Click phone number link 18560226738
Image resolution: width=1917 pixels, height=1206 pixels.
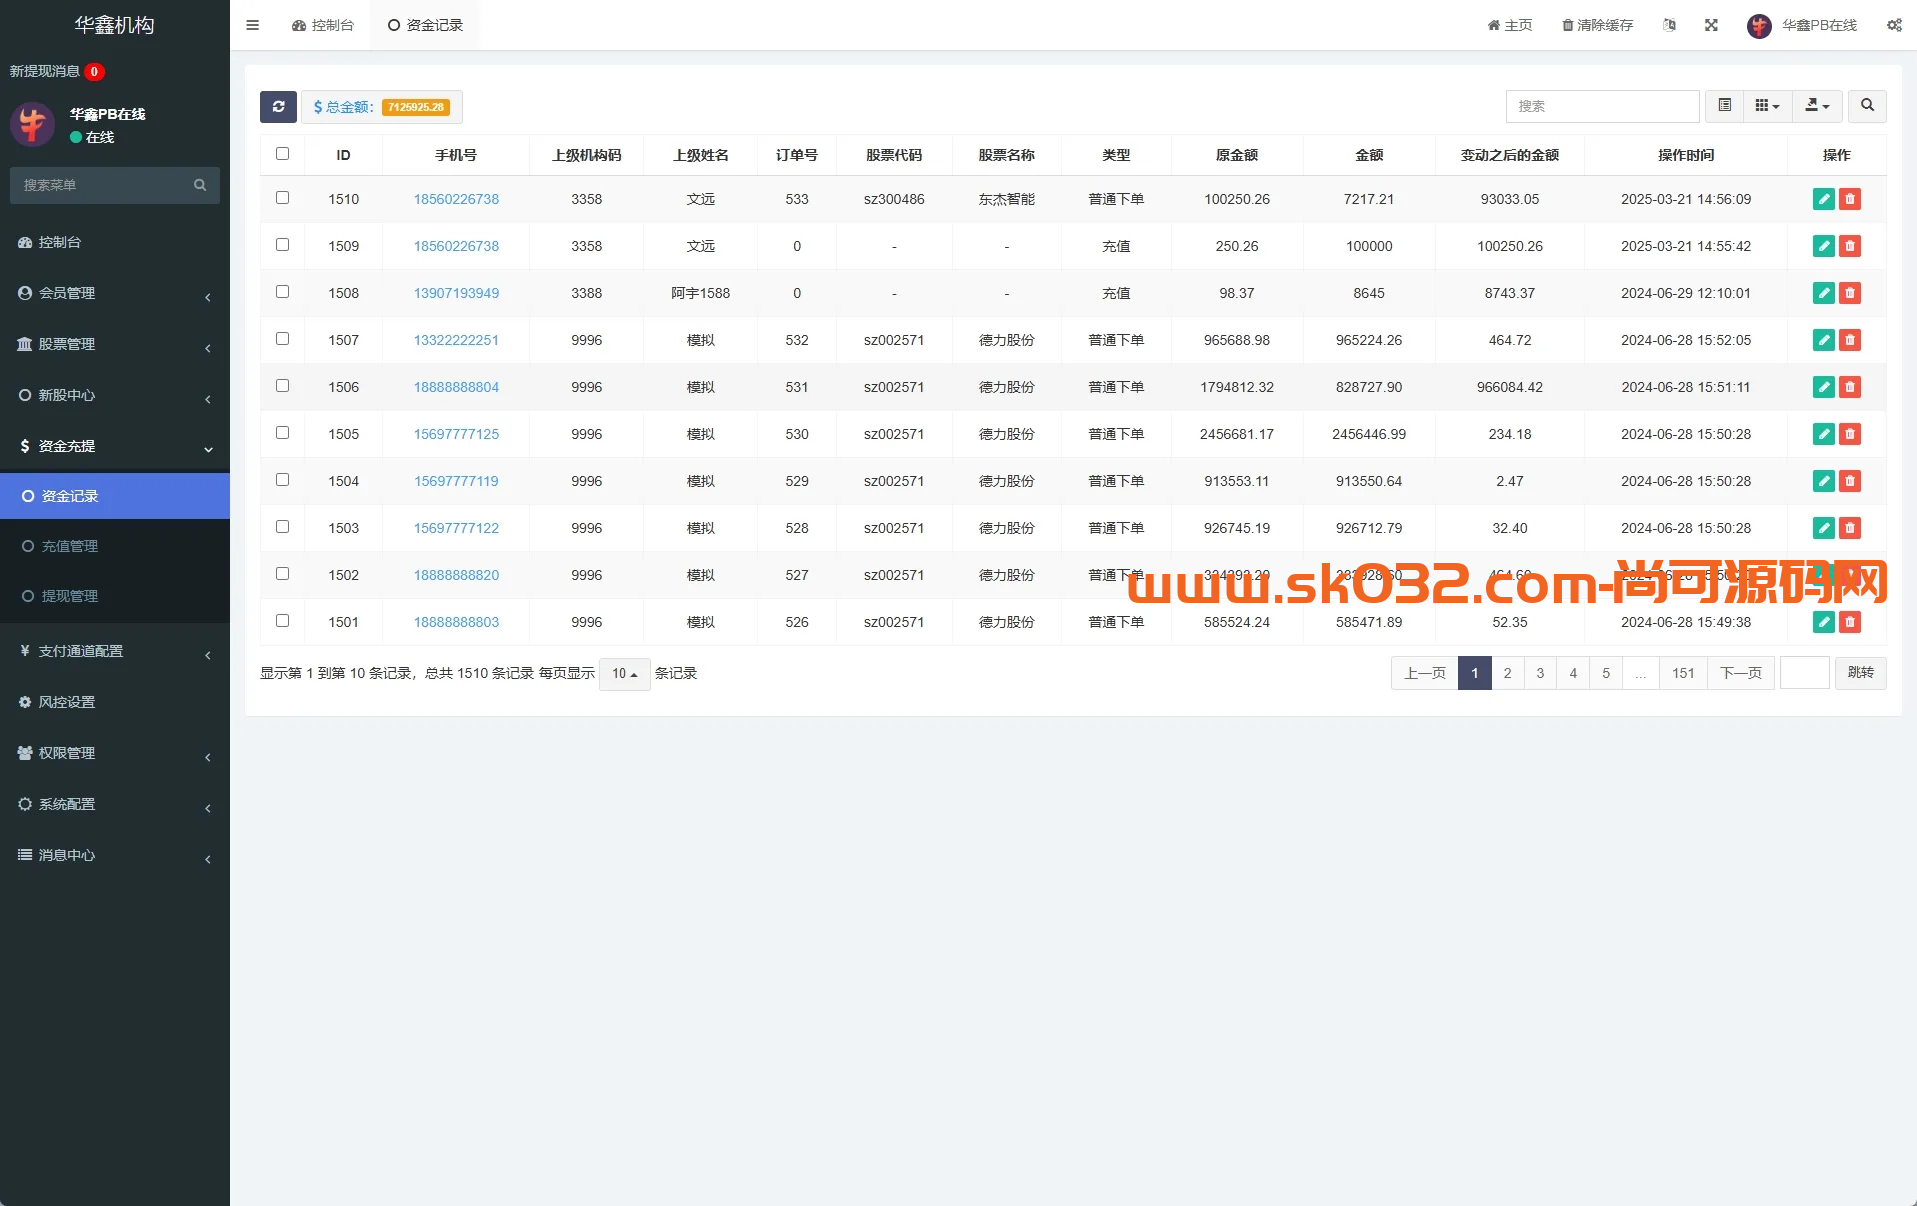[456, 199]
